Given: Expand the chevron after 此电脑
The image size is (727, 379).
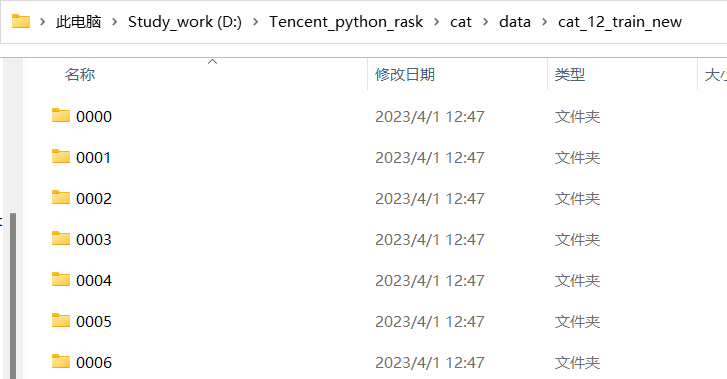Looking at the screenshot, I should pos(115,22).
